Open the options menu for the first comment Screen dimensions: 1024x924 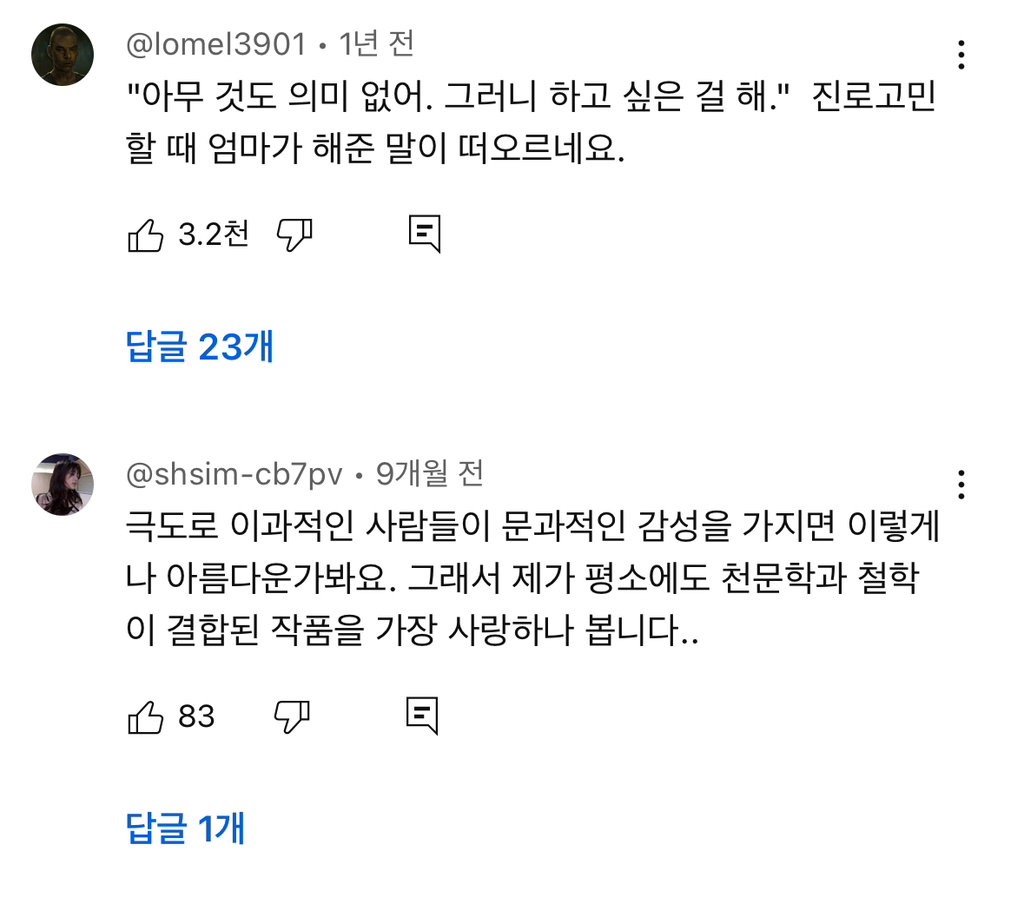pos(961,52)
